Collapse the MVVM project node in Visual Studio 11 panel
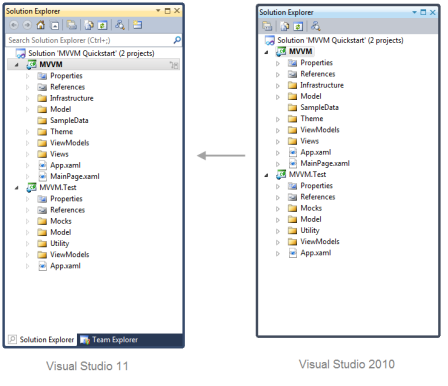Screen dimensions: 448x386 (x=17, y=65)
